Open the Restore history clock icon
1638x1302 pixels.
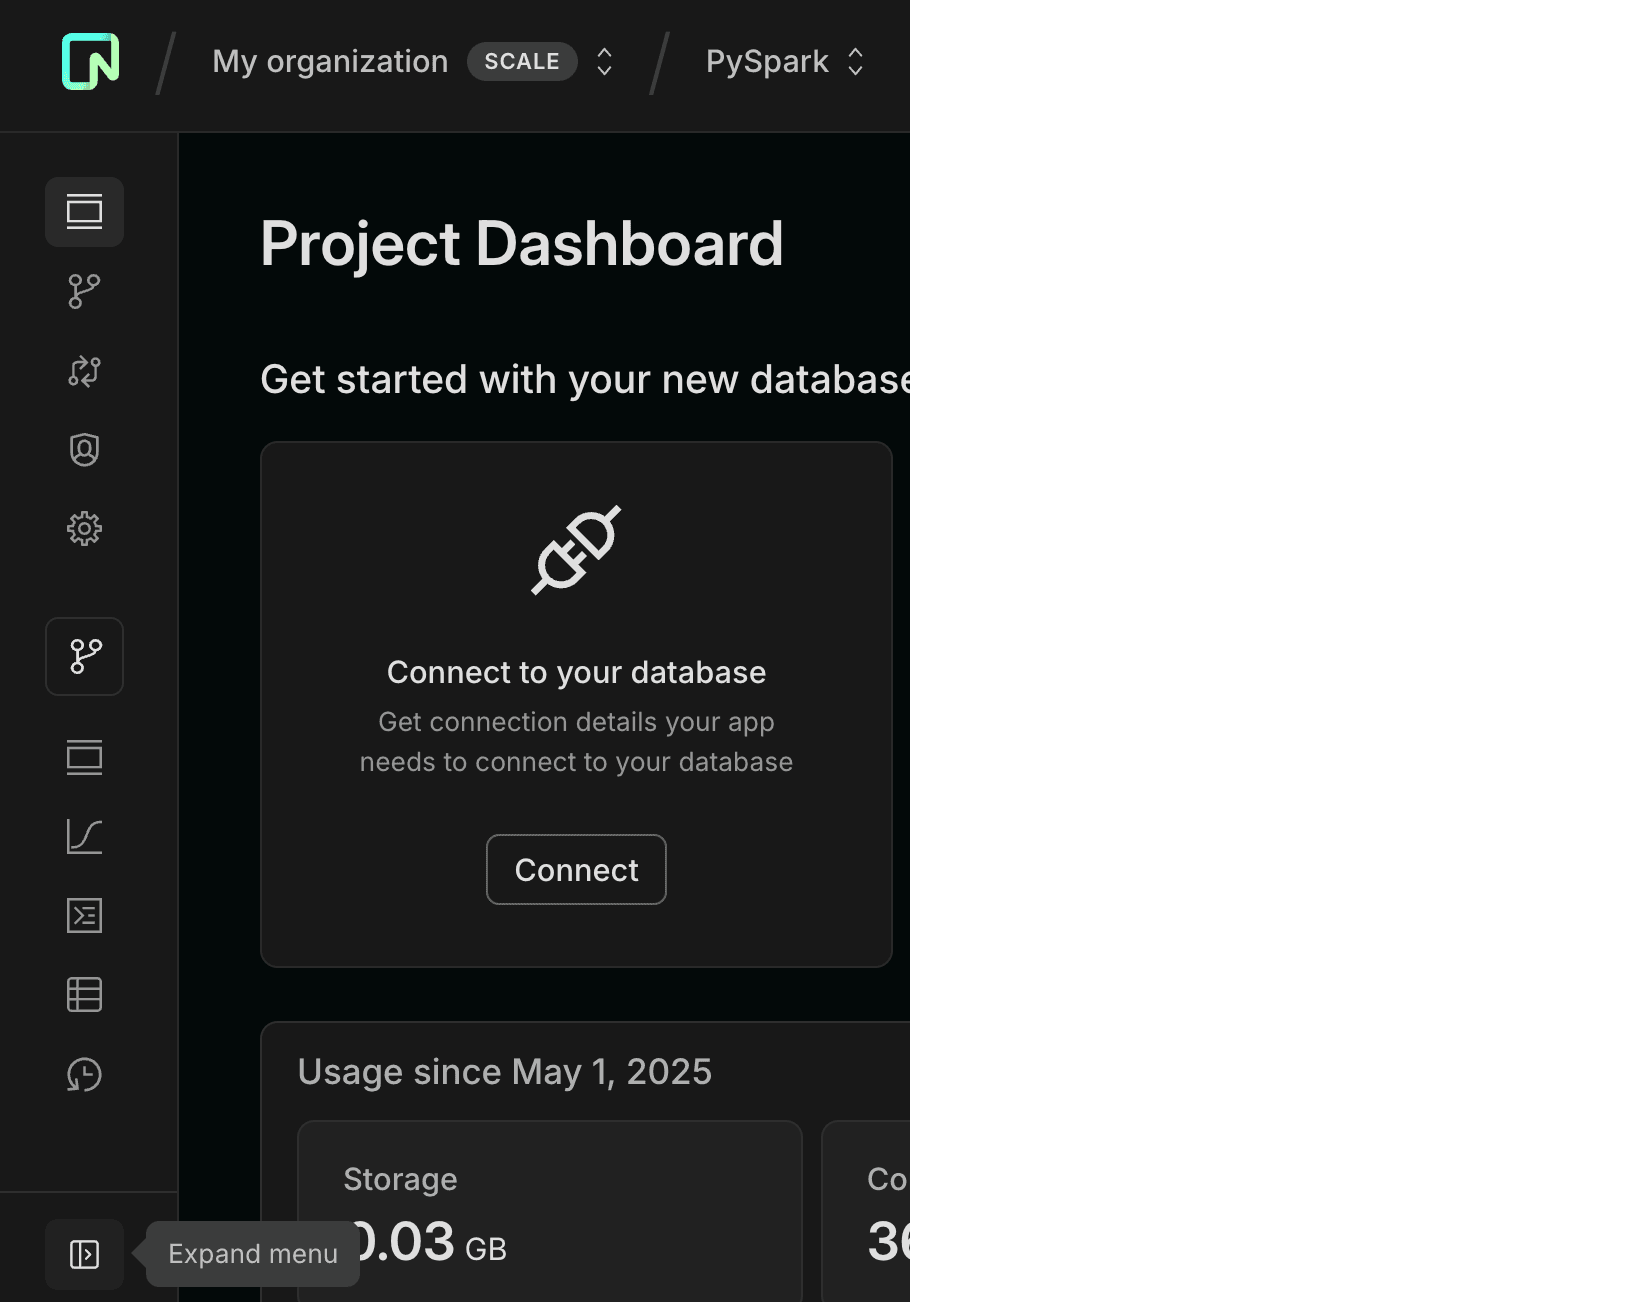pyautogui.click(x=84, y=1075)
